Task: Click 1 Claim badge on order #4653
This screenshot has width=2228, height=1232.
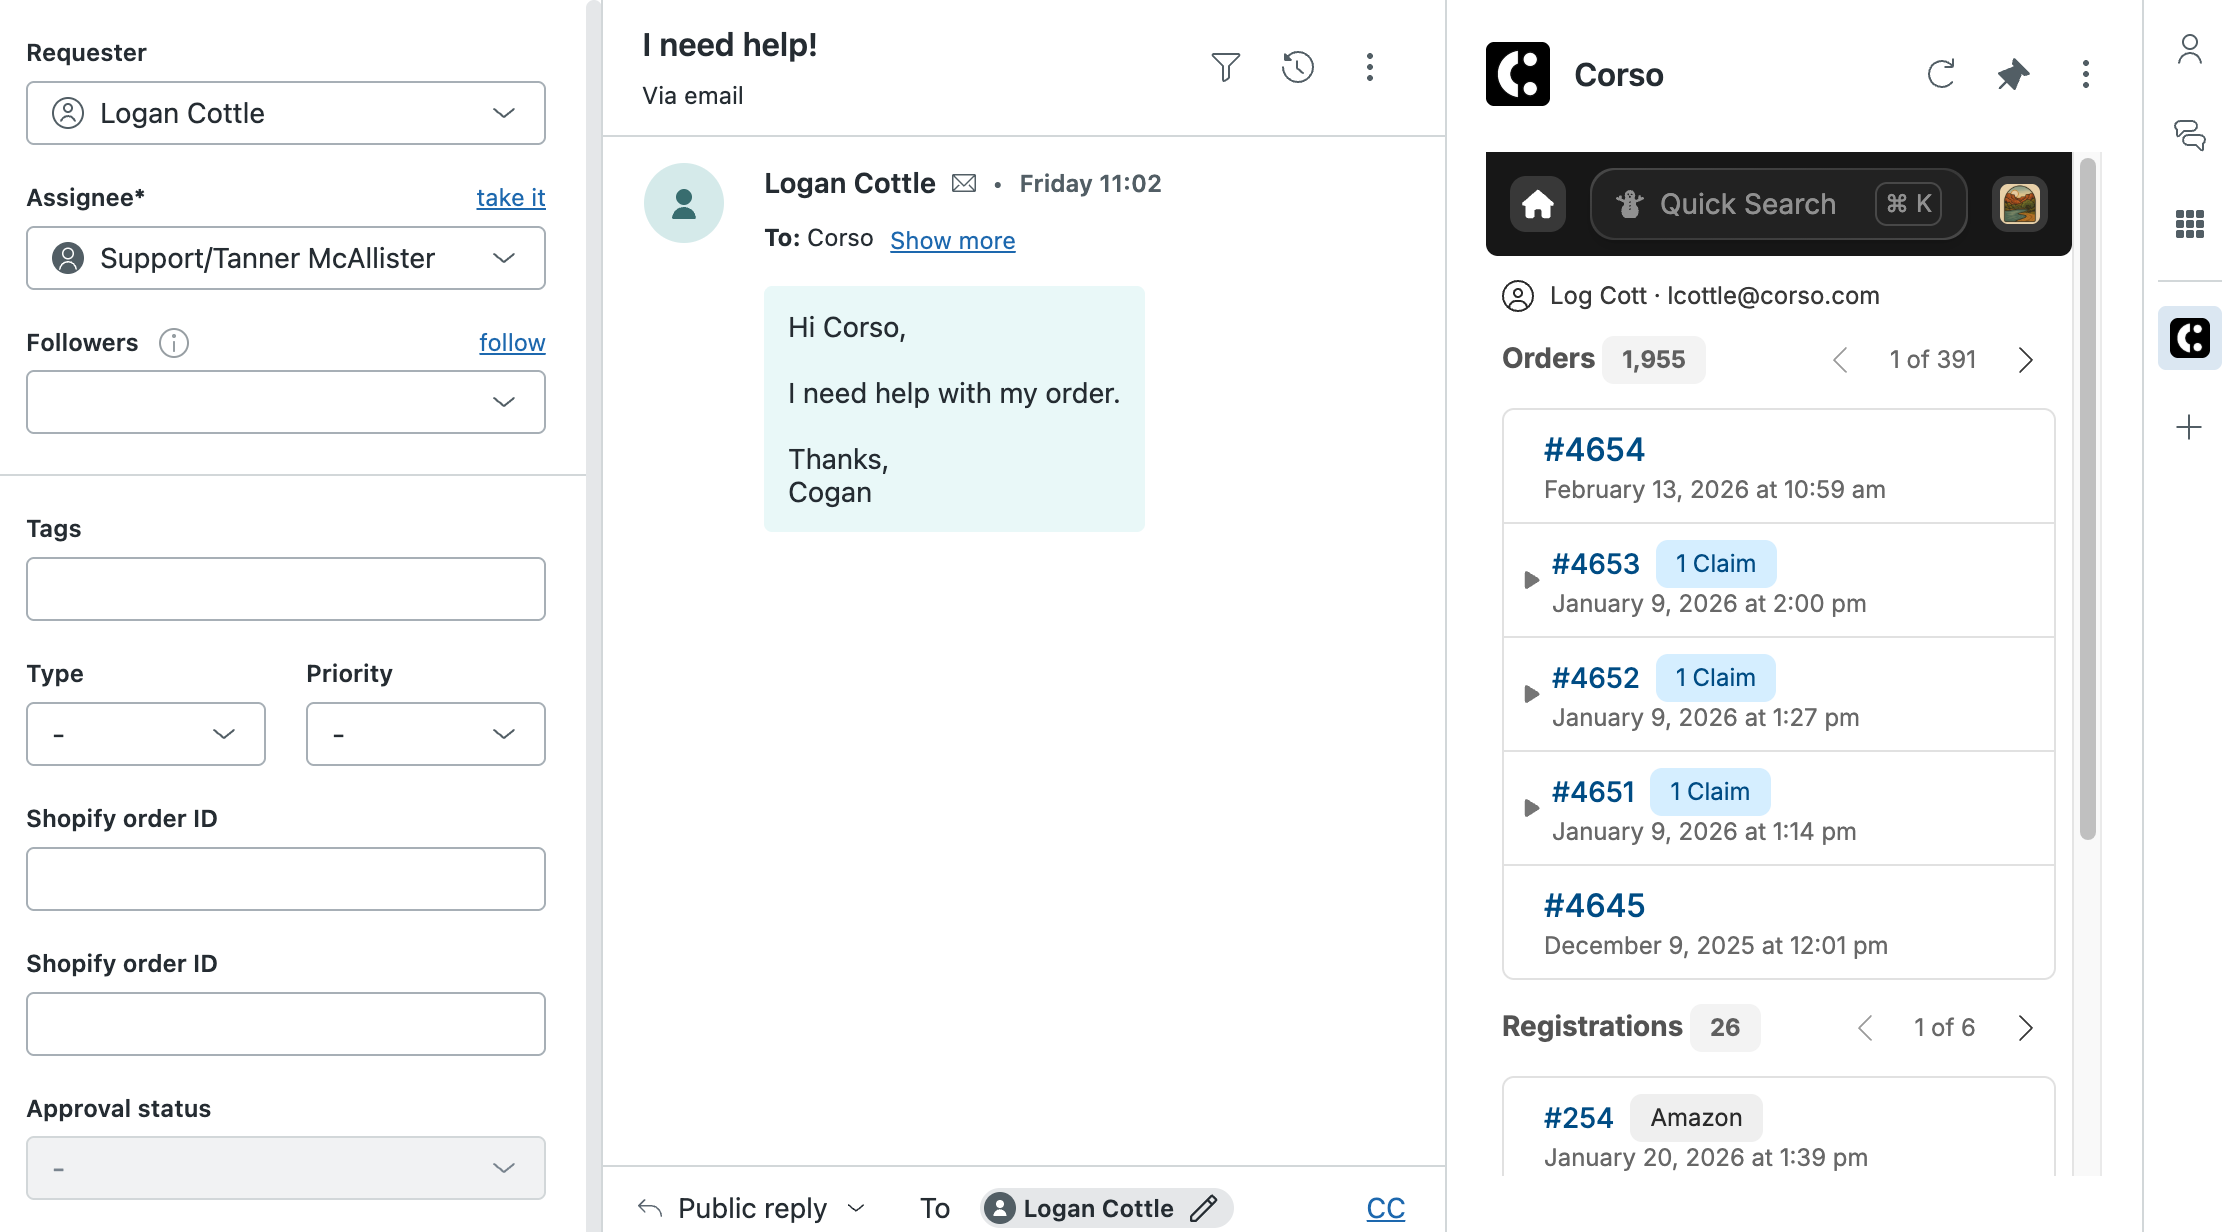Action: coord(1716,564)
